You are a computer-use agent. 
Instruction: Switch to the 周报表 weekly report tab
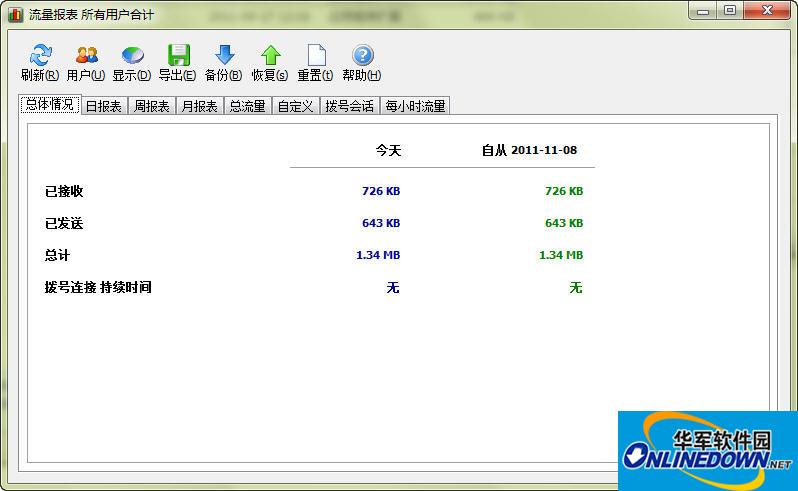(151, 106)
